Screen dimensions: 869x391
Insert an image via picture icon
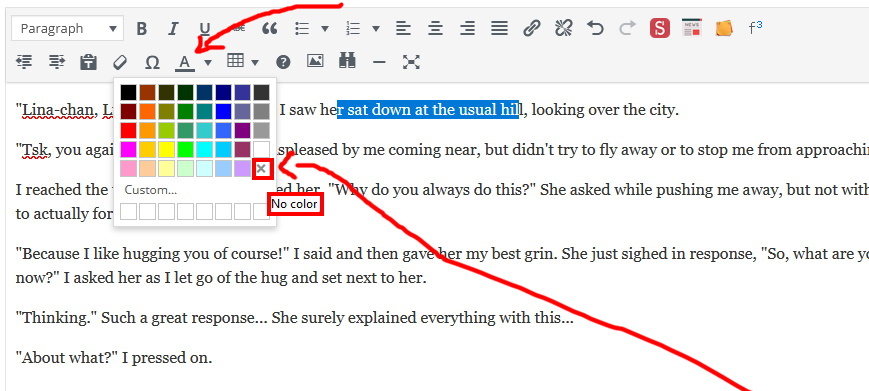coord(315,61)
